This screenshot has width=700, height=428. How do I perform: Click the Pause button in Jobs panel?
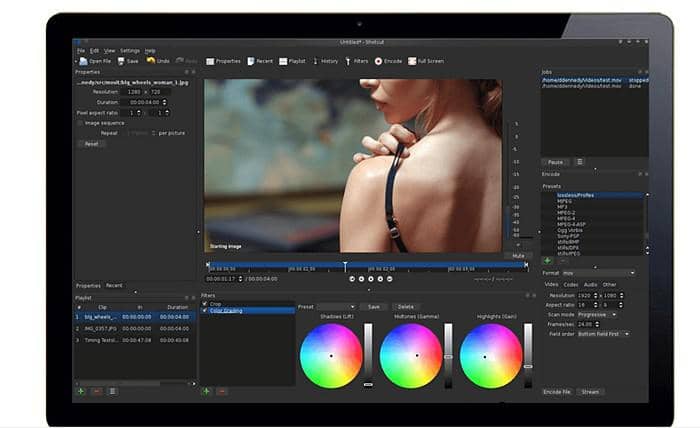pyautogui.click(x=553, y=161)
